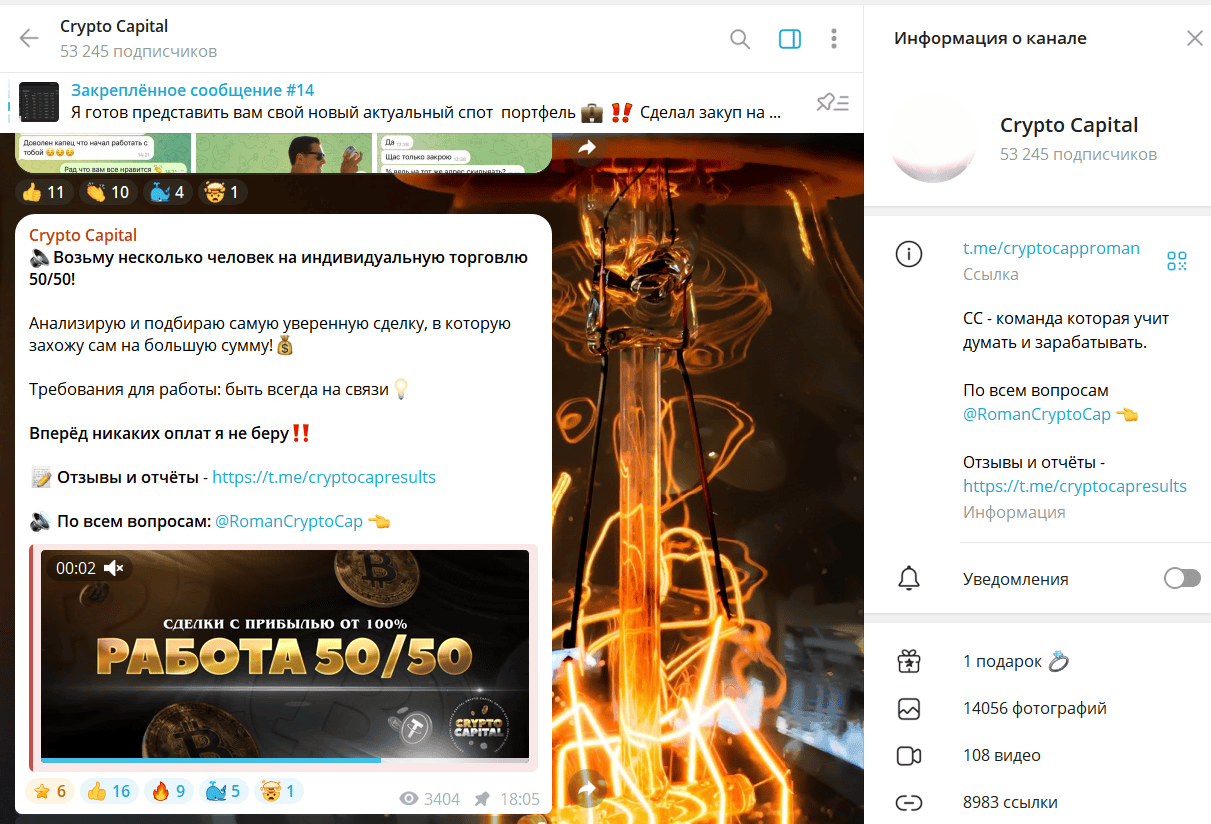Screen dimensions: 1211x824
Task: Open 14056 фотографий shared photos
Action: tap(1037, 708)
